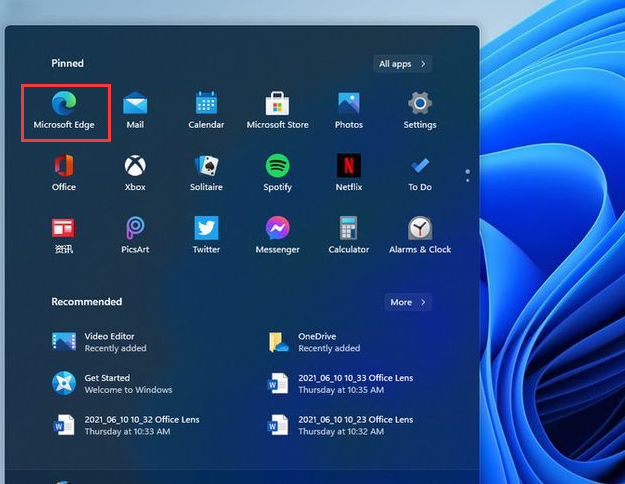
Task: Open 2021_06_10 10_33 Office Lens document
Action: tap(355, 383)
